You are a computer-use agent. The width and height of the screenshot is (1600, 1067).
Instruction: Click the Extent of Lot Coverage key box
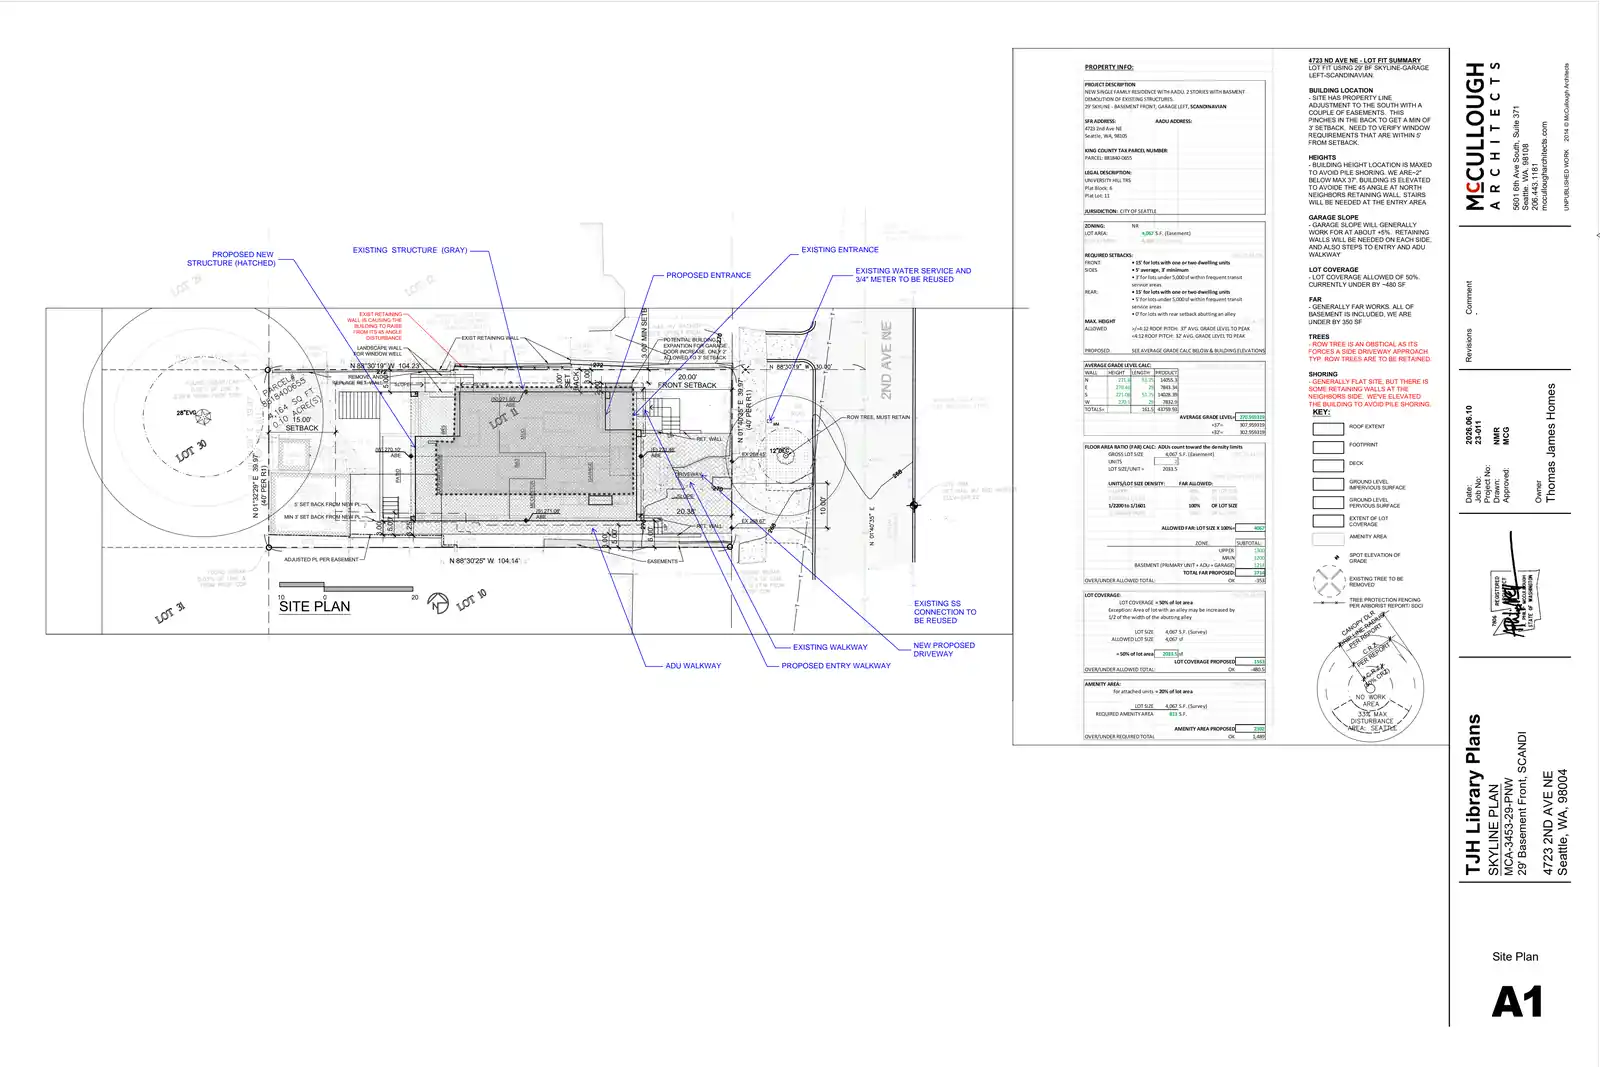[x=1328, y=521]
